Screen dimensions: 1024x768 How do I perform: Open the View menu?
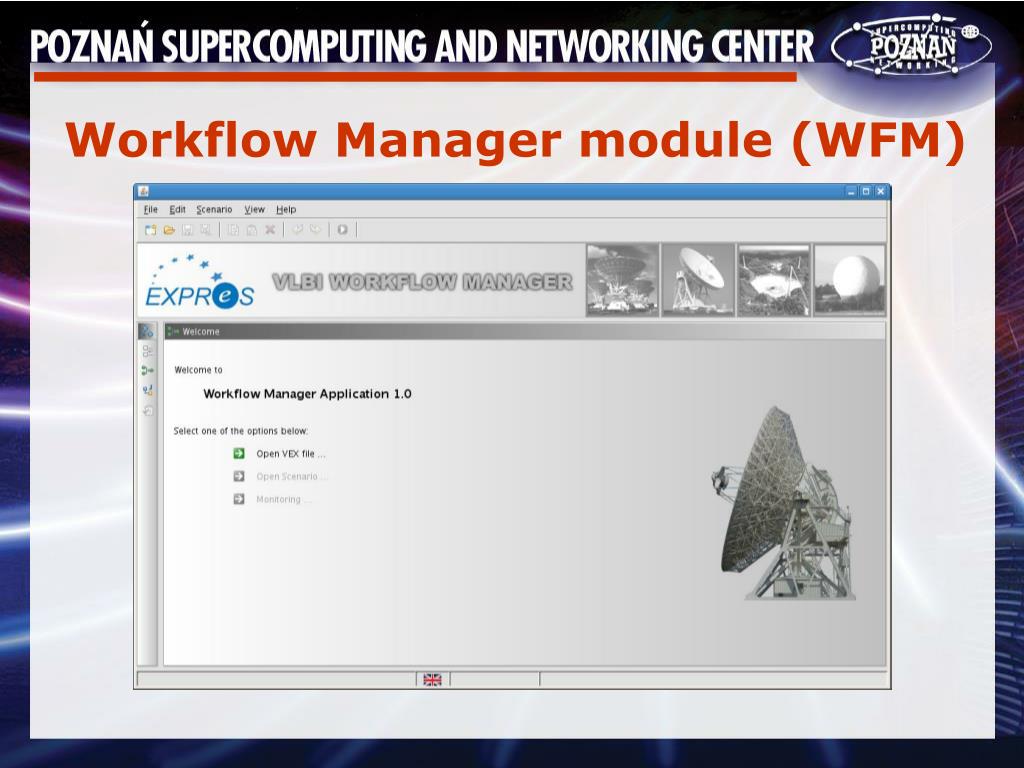[255, 210]
